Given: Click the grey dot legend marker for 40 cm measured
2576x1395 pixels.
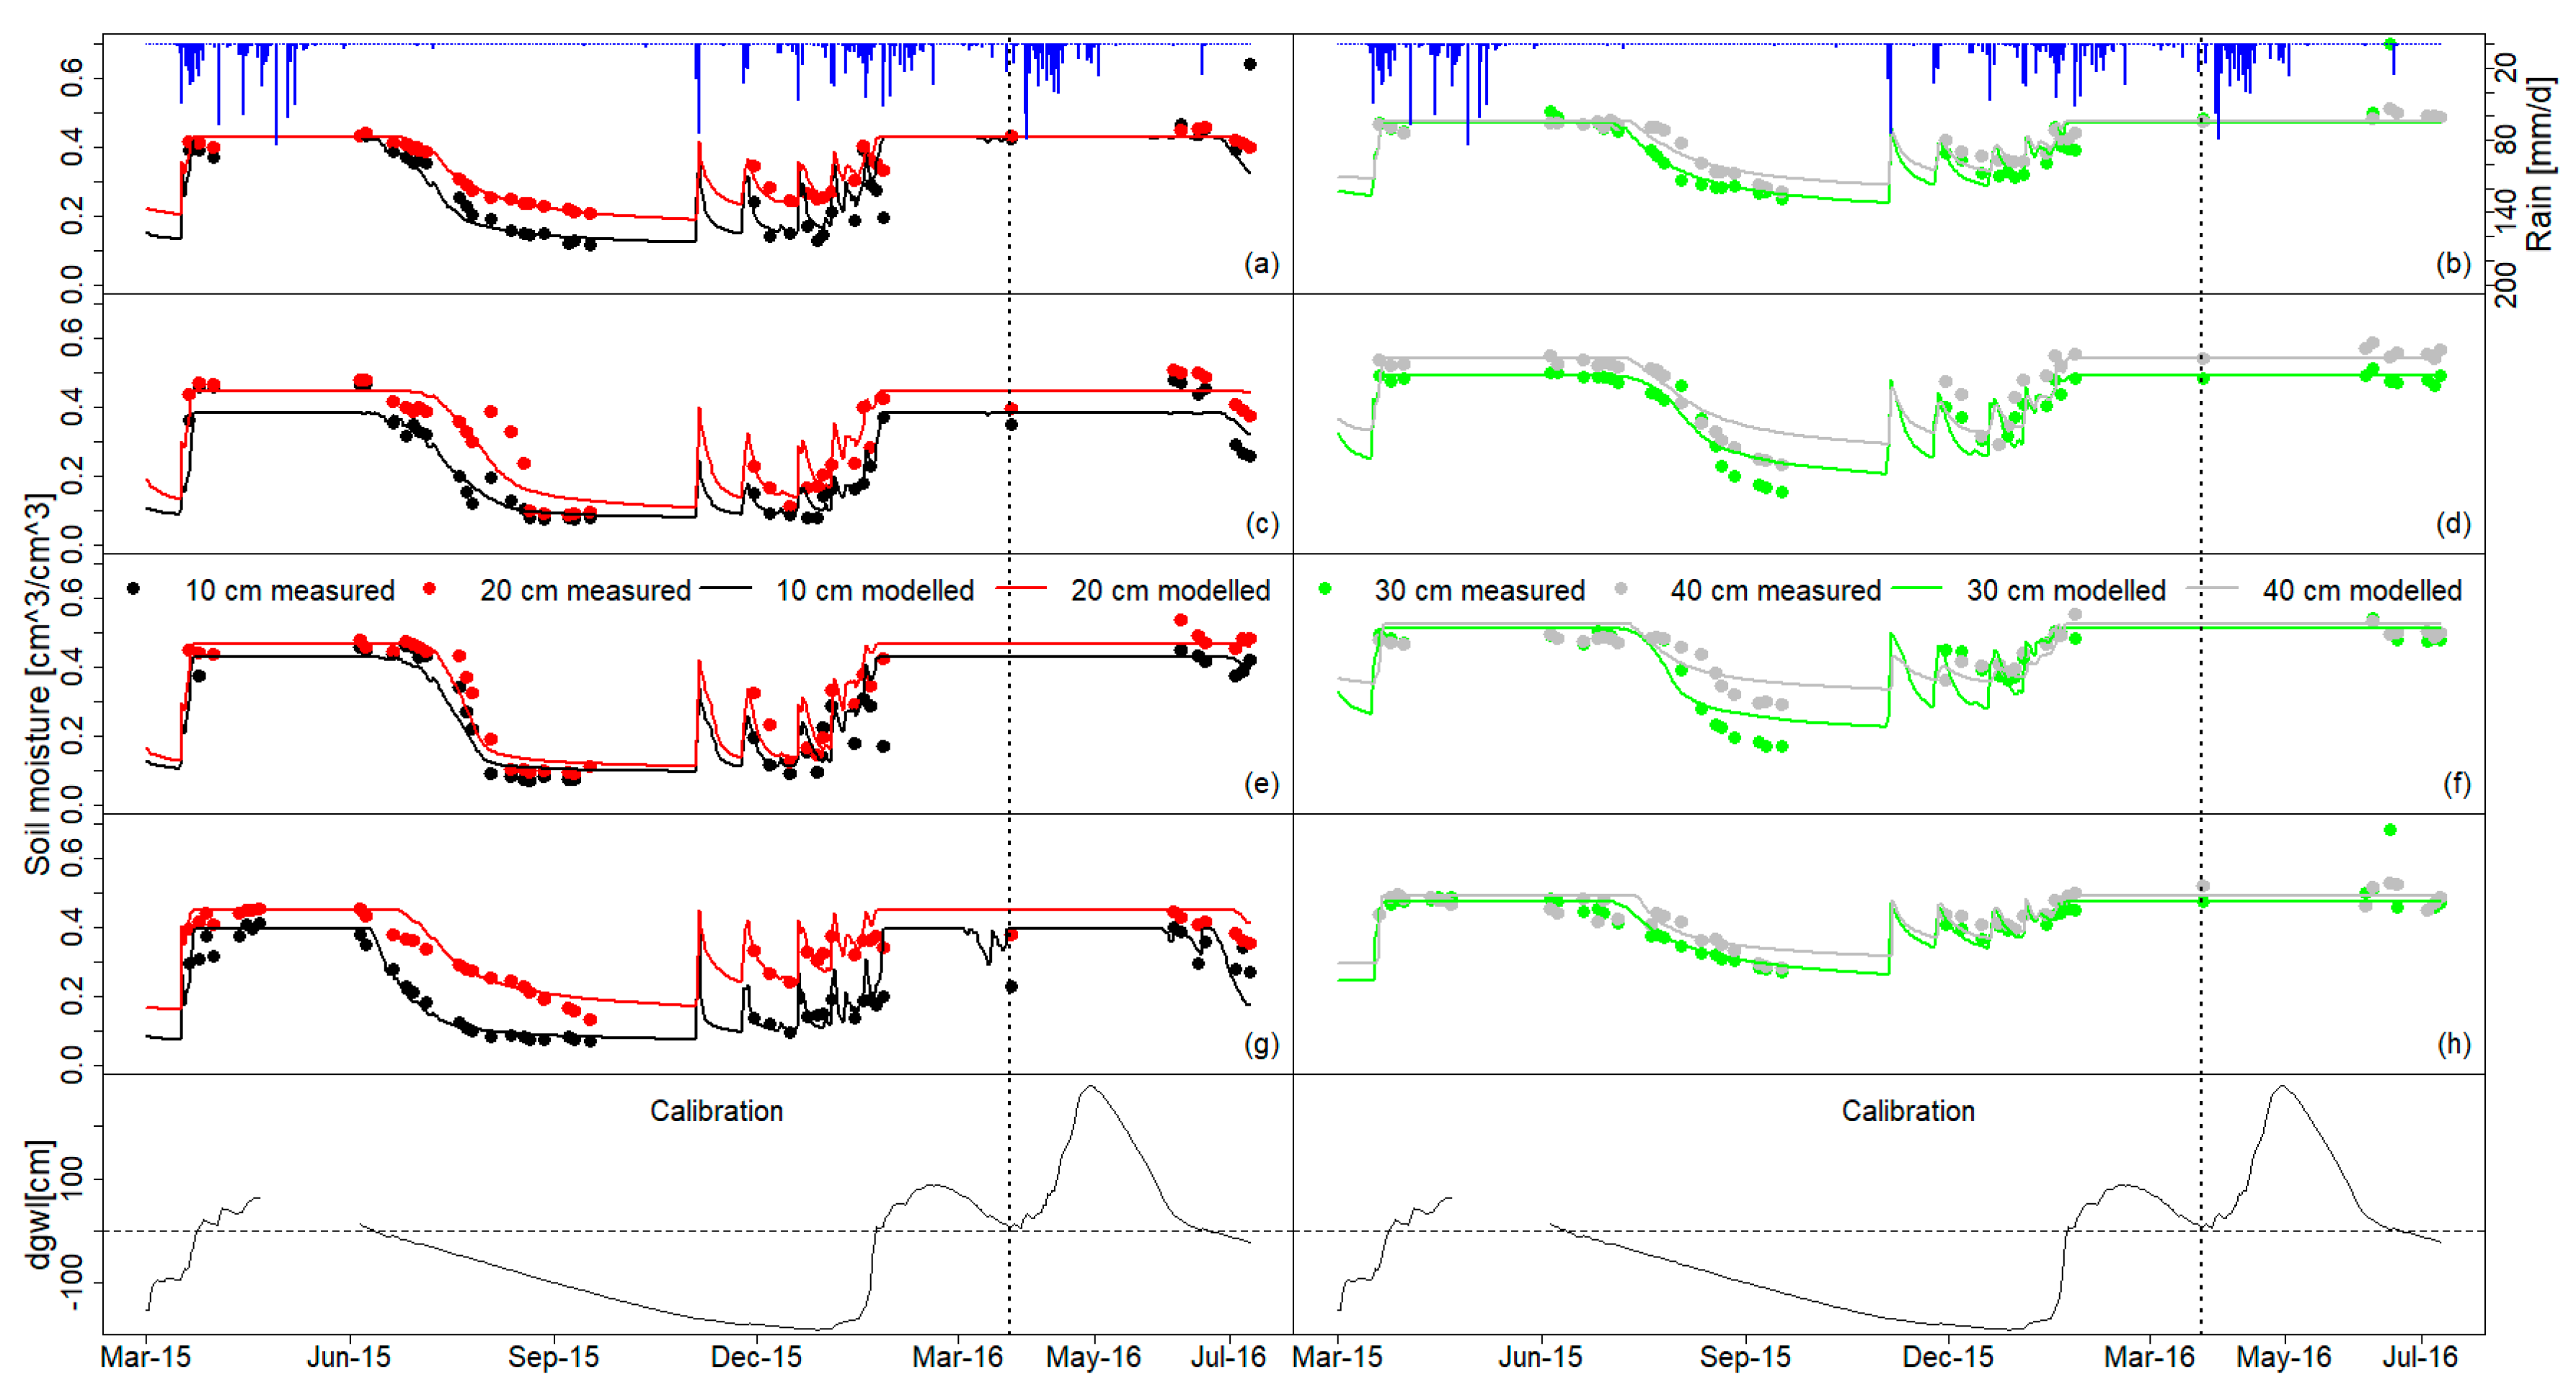Looking at the screenshot, I should 1621,589.
